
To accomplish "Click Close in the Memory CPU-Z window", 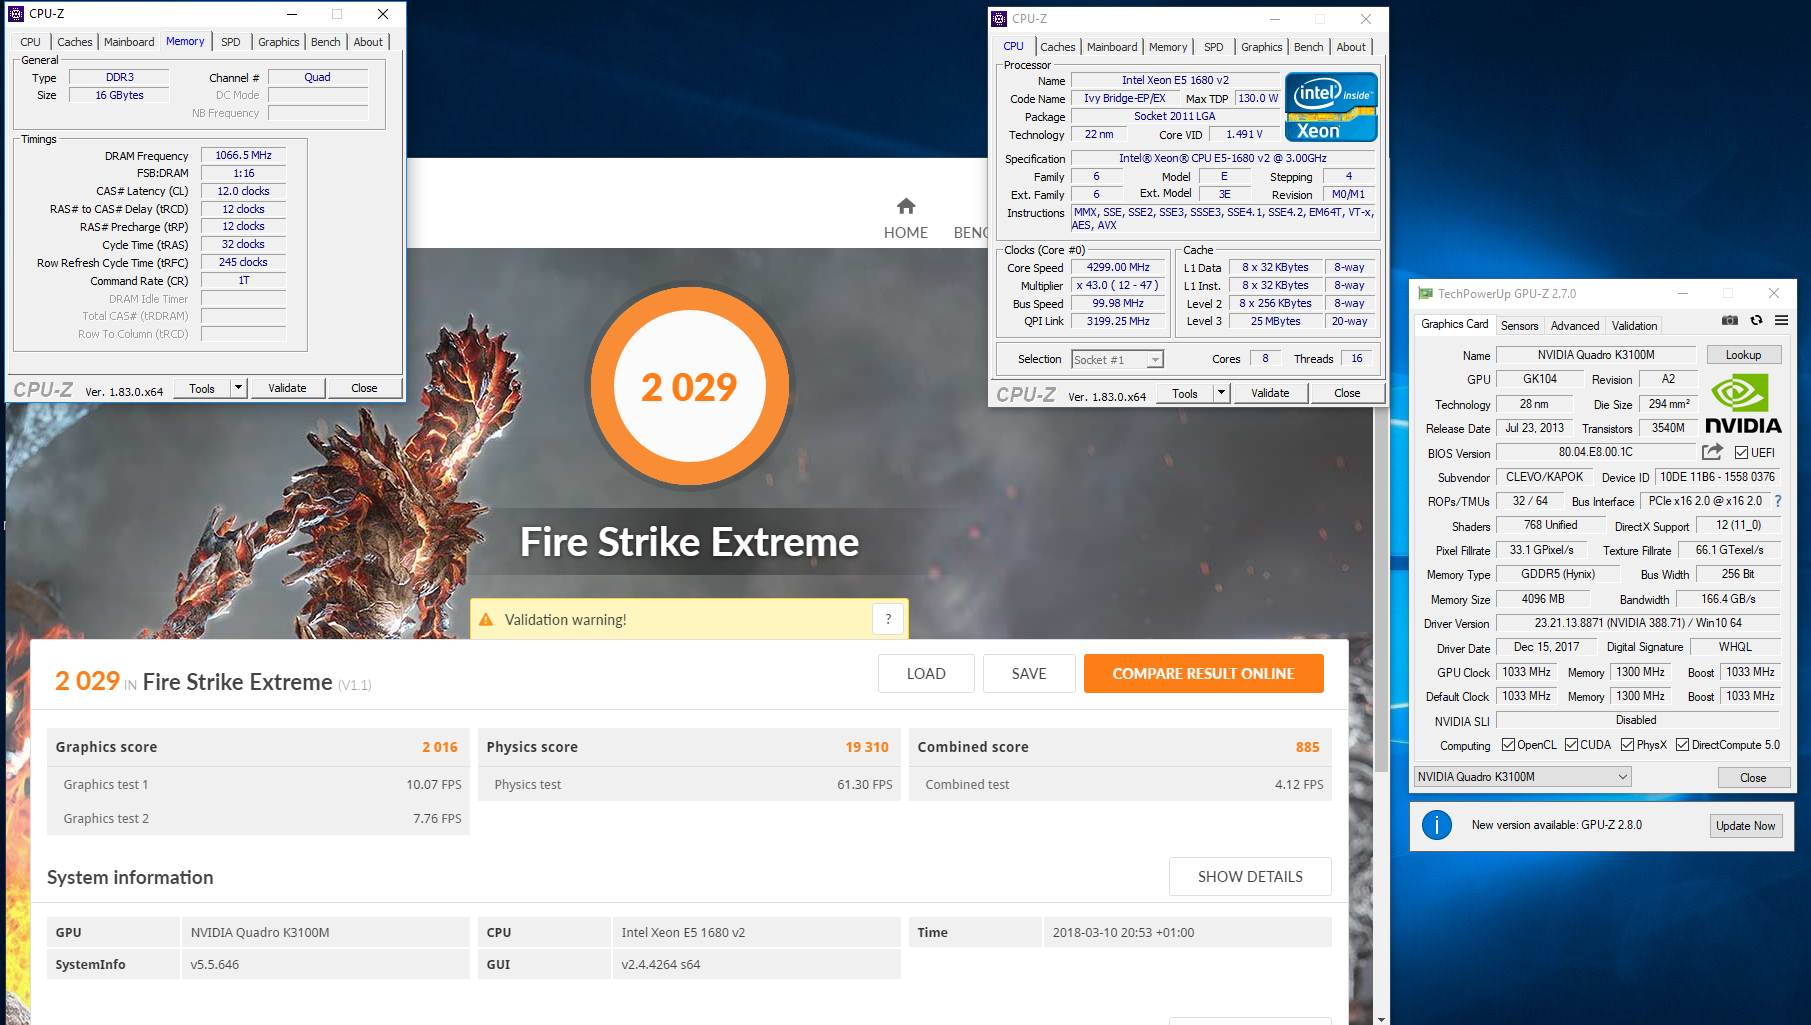I will 364,388.
